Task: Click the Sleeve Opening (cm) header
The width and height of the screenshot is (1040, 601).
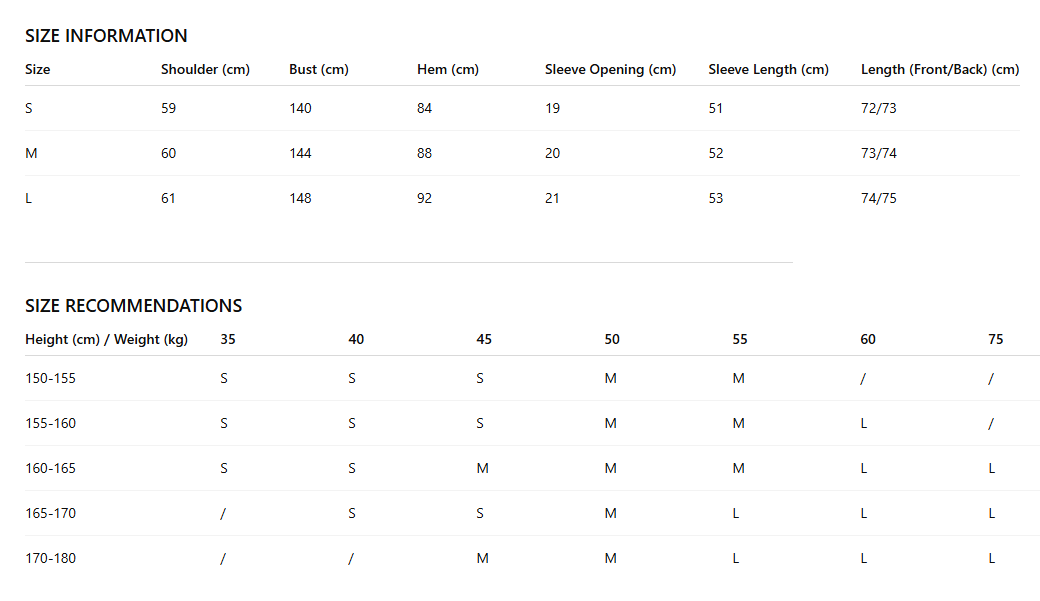Action: [x=610, y=70]
